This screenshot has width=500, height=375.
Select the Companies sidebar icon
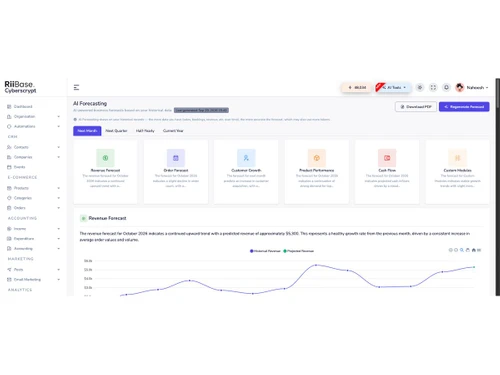pyautogui.click(x=9, y=157)
